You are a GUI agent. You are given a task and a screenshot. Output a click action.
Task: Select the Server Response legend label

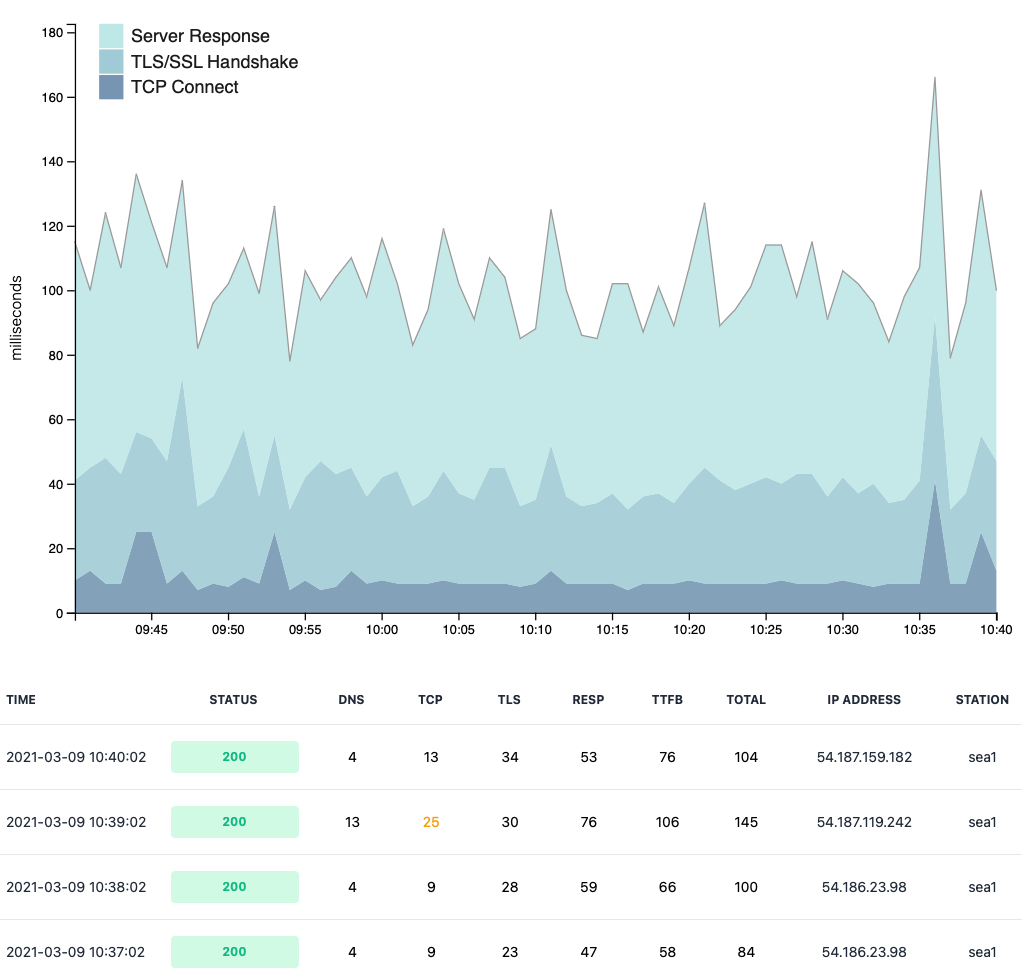coord(200,36)
